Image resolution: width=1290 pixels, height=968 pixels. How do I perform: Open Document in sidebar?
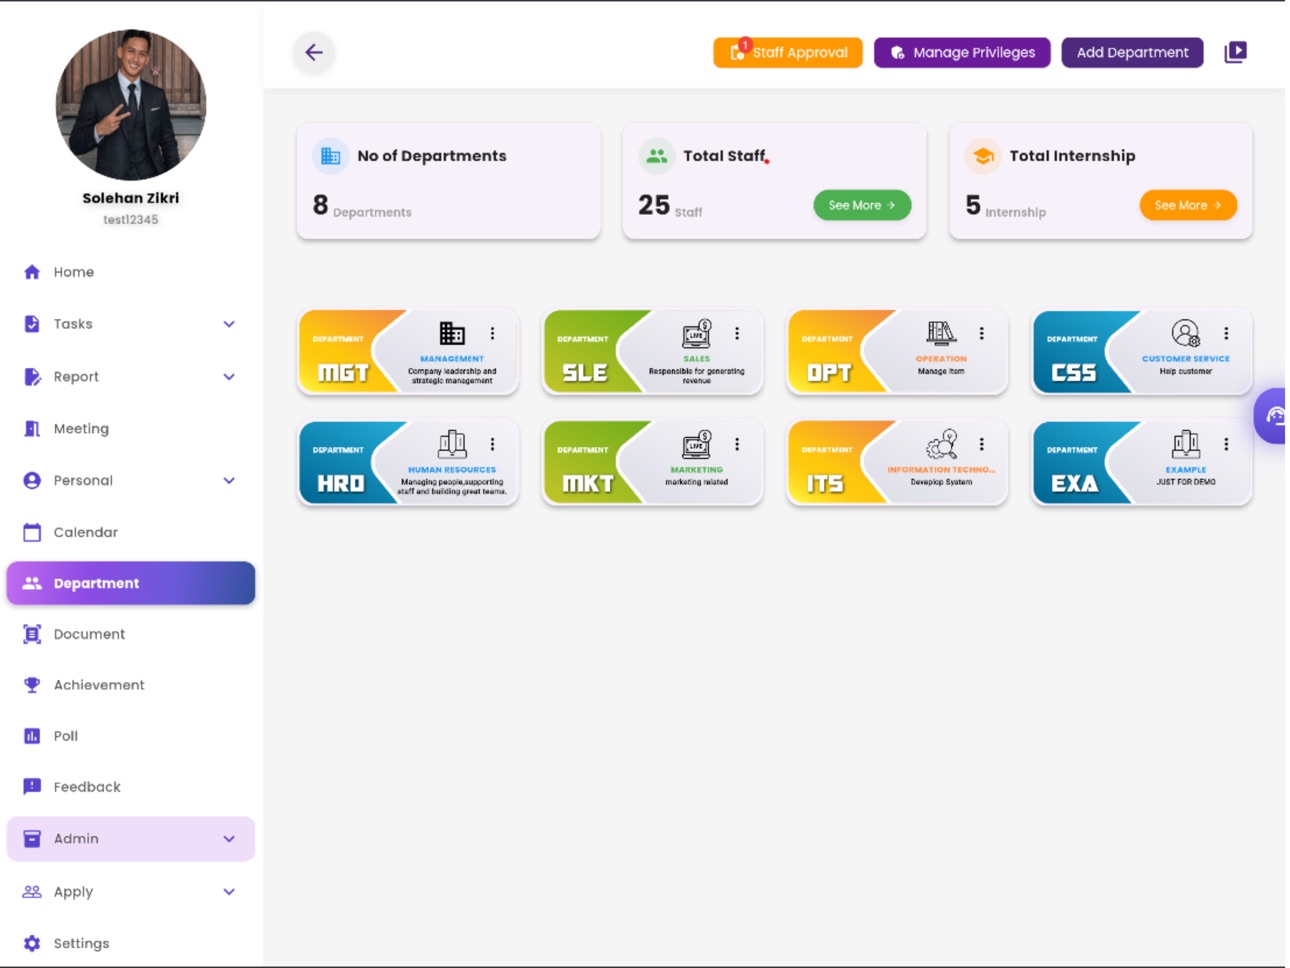tap(131, 634)
